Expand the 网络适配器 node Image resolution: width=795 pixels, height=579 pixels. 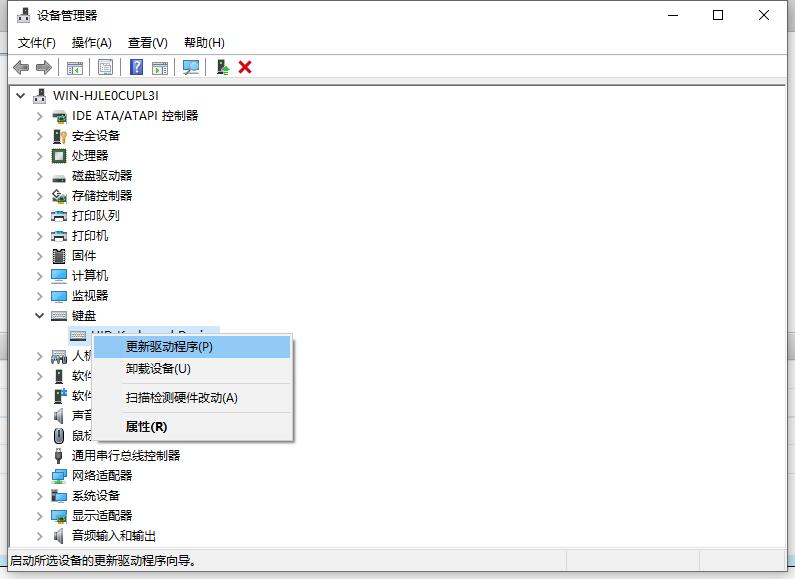[x=40, y=476]
